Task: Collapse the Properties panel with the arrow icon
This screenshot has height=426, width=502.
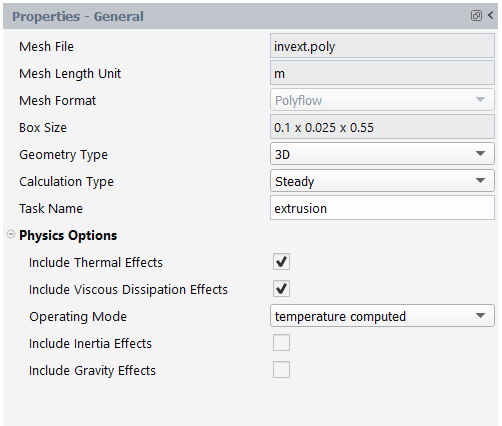Action: [x=491, y=15]
